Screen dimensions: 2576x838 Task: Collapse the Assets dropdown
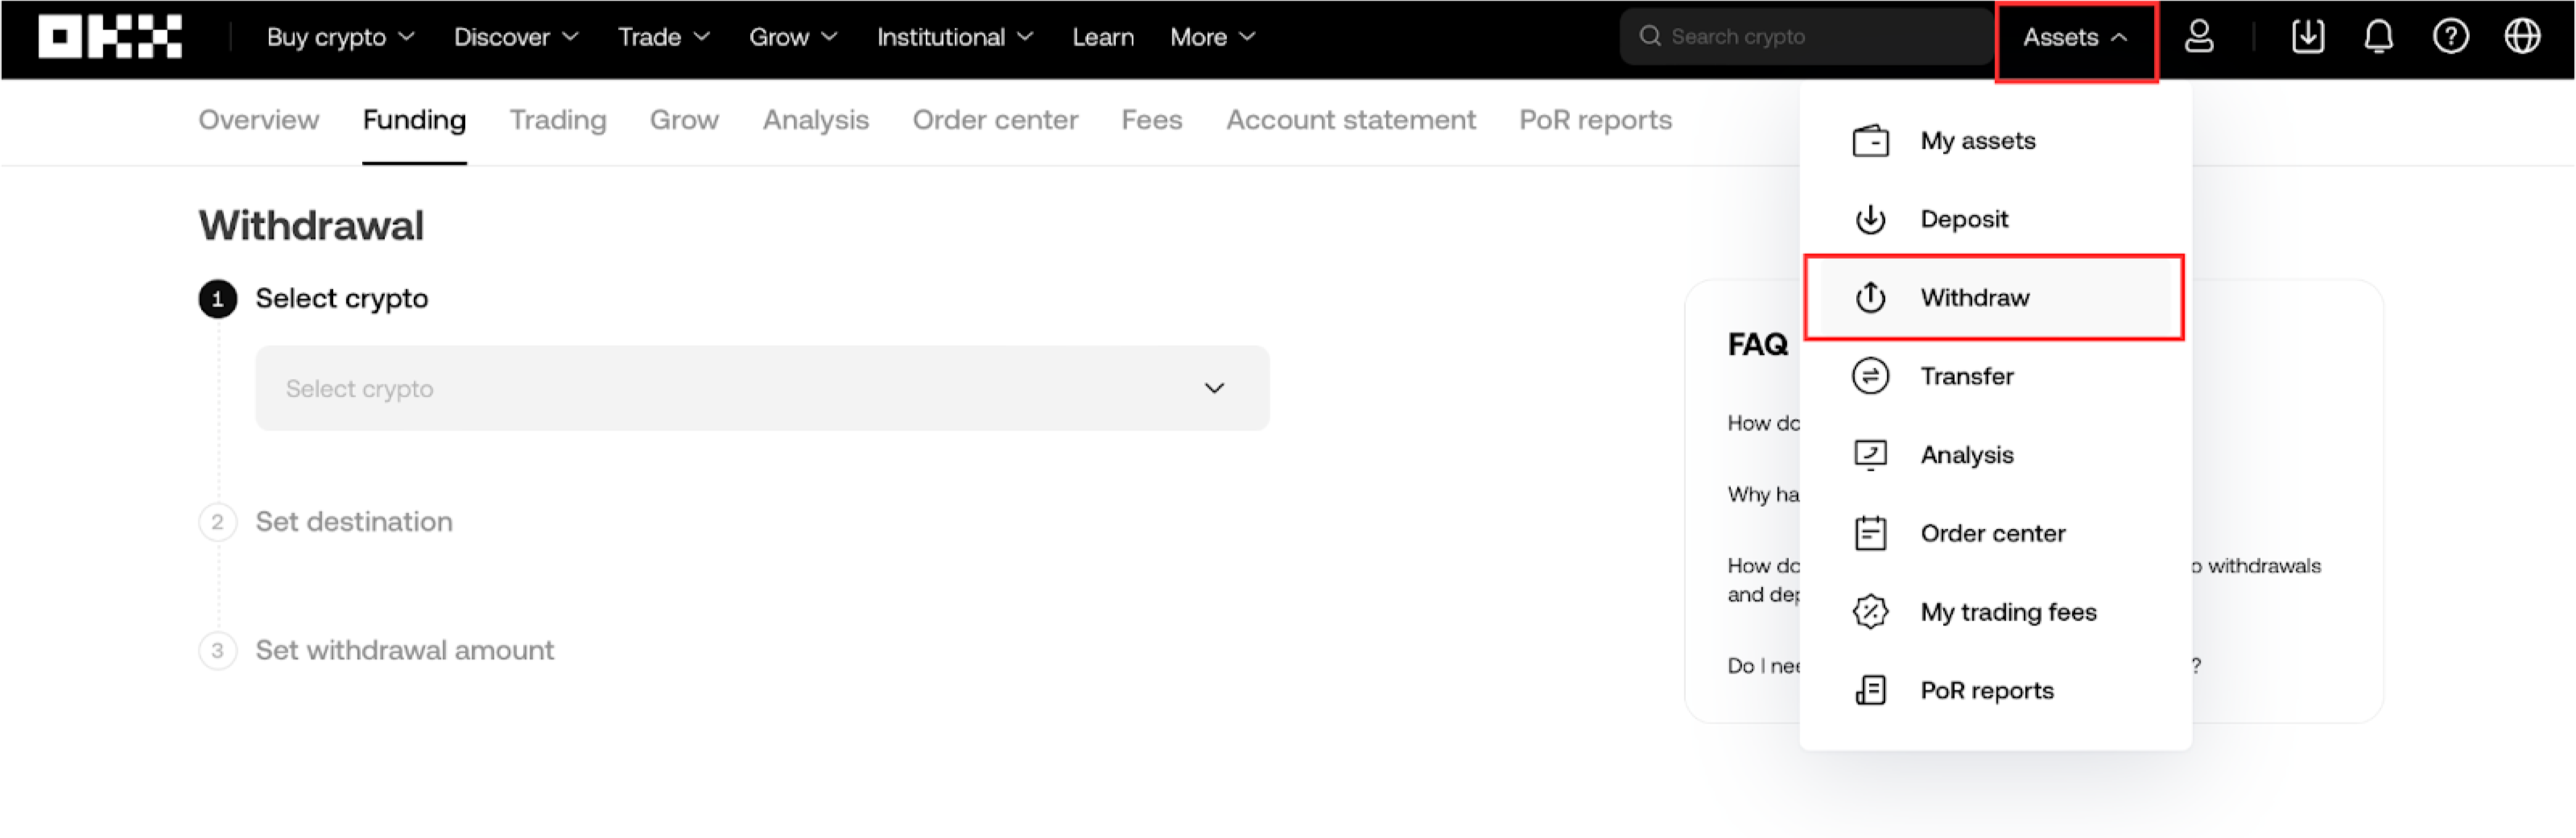[2075, 38]
